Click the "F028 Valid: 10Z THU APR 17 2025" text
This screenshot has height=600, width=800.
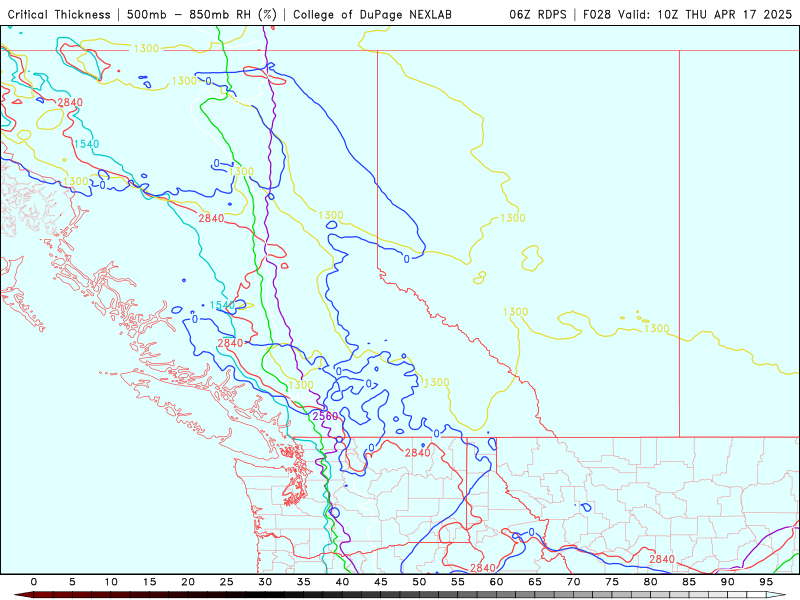click(687, 15)
